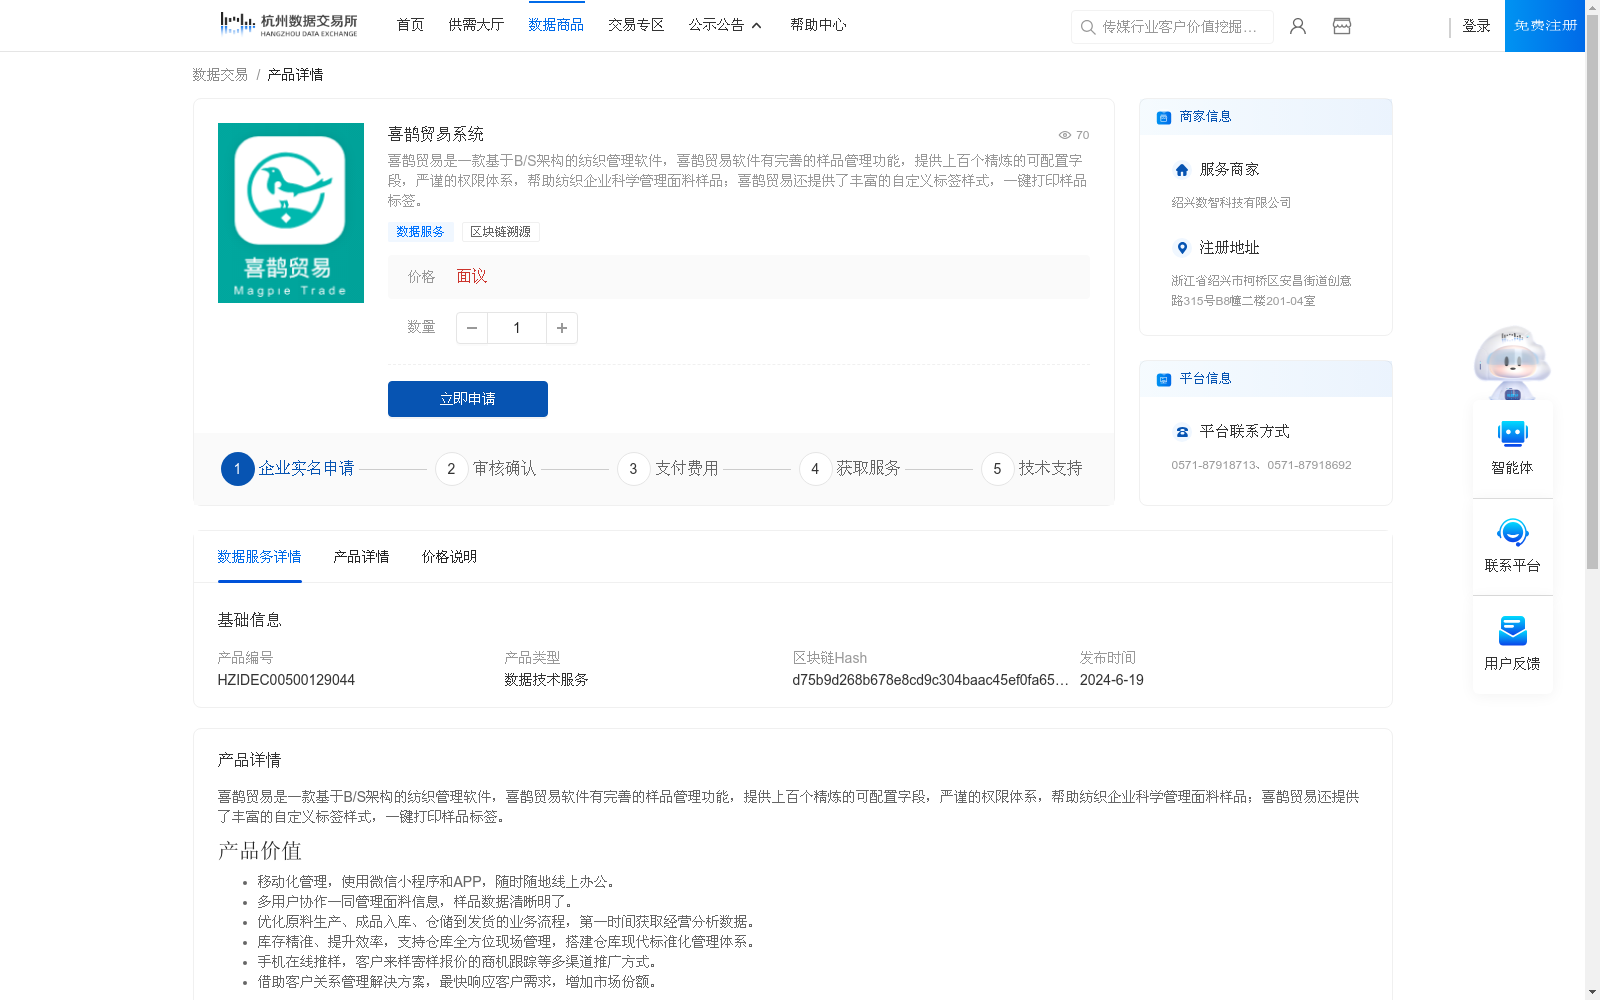The width and height of the screenshot is (1600, 1000).
Task: Click the publish date 2024-6-19
Action: pos(1111,680)
